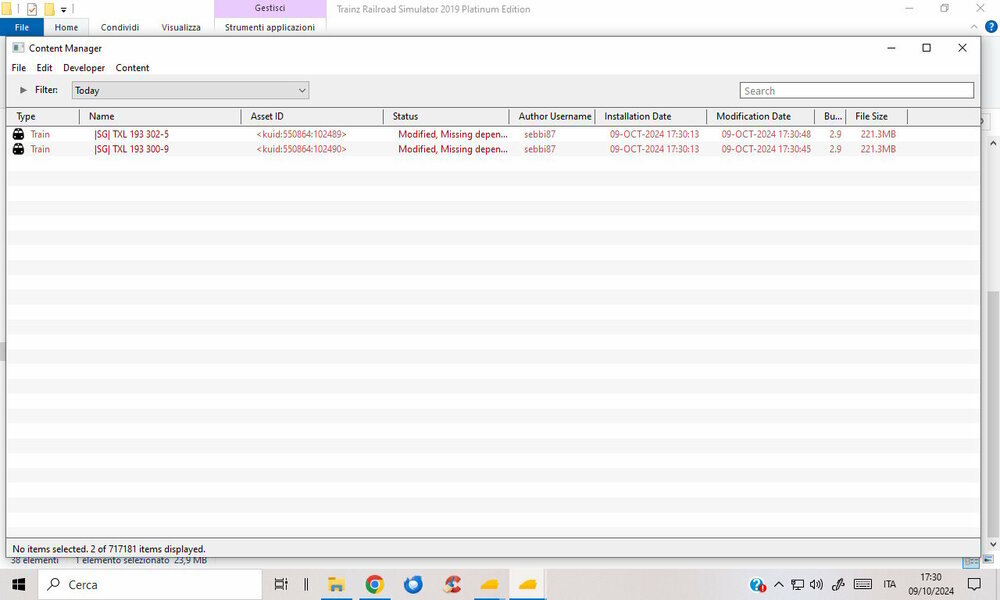Open the Windows Start menu
Image resolution: width=1000 pixels, height=600 pixels.
pyautogui.click(x=18, y=584)
